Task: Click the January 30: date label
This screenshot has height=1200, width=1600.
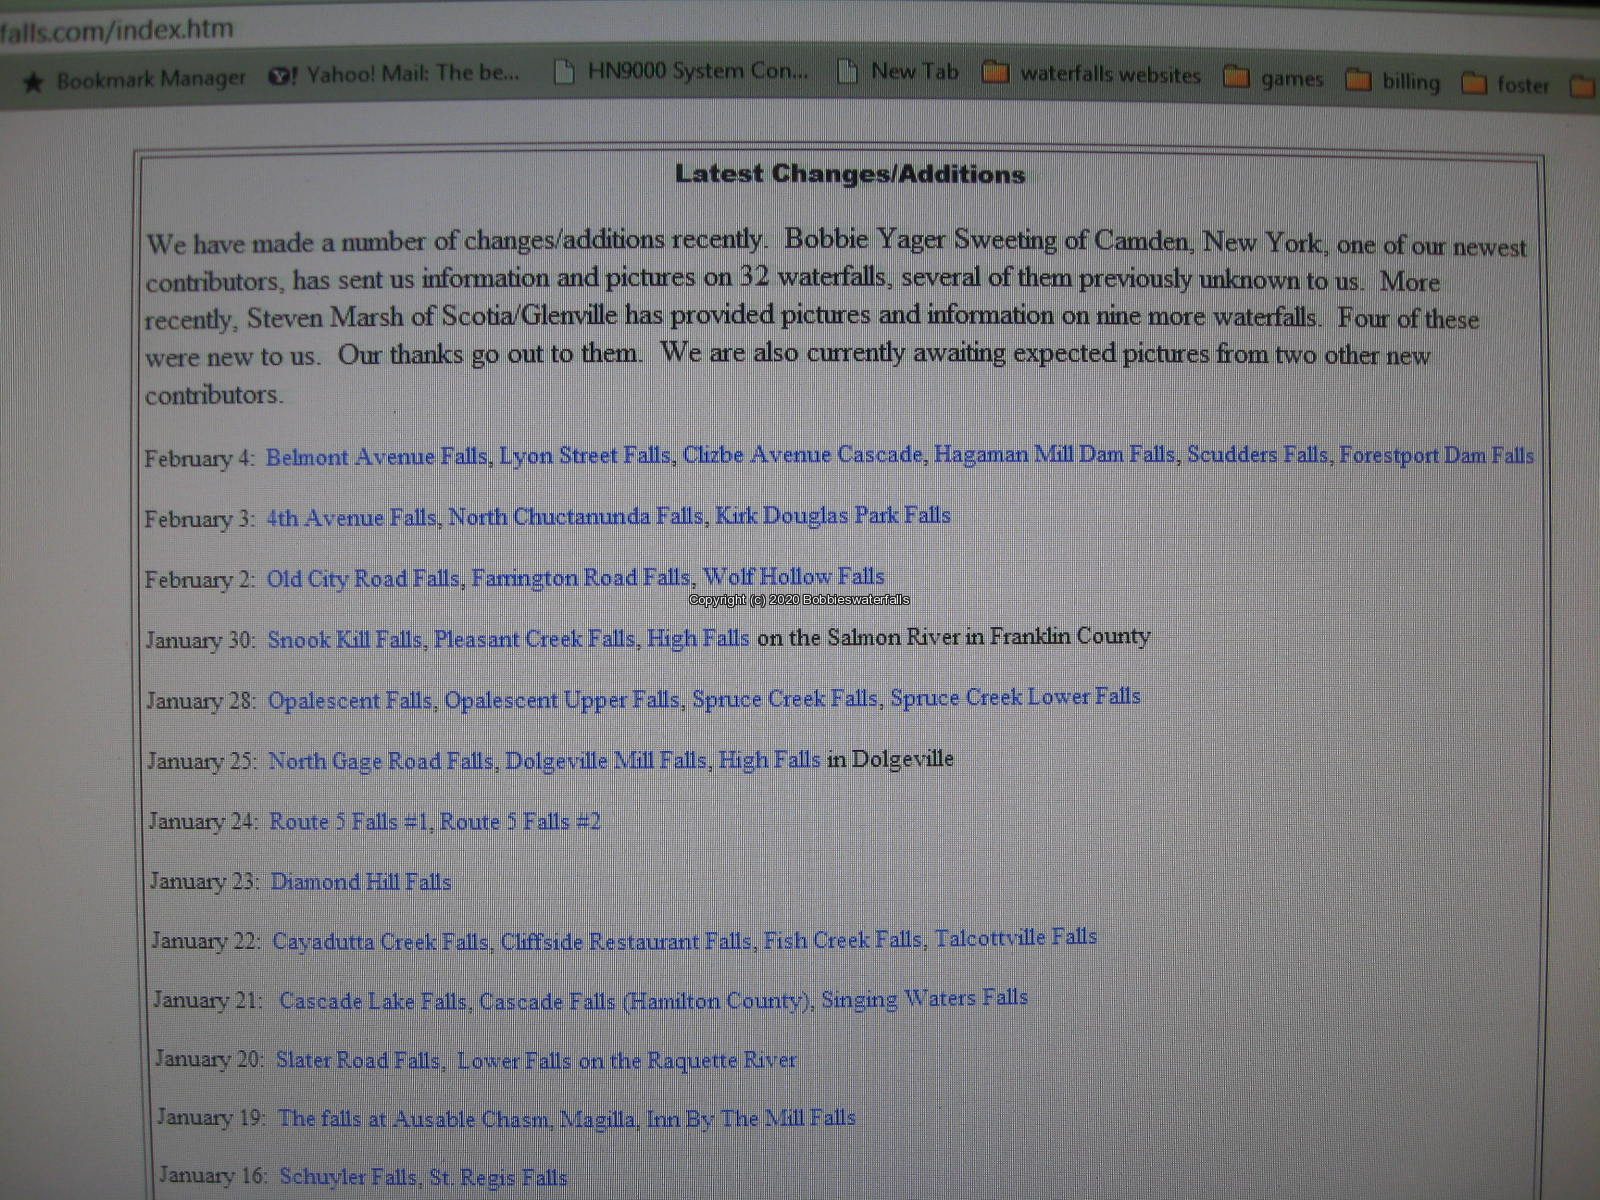Action: (x=201, y=640)
